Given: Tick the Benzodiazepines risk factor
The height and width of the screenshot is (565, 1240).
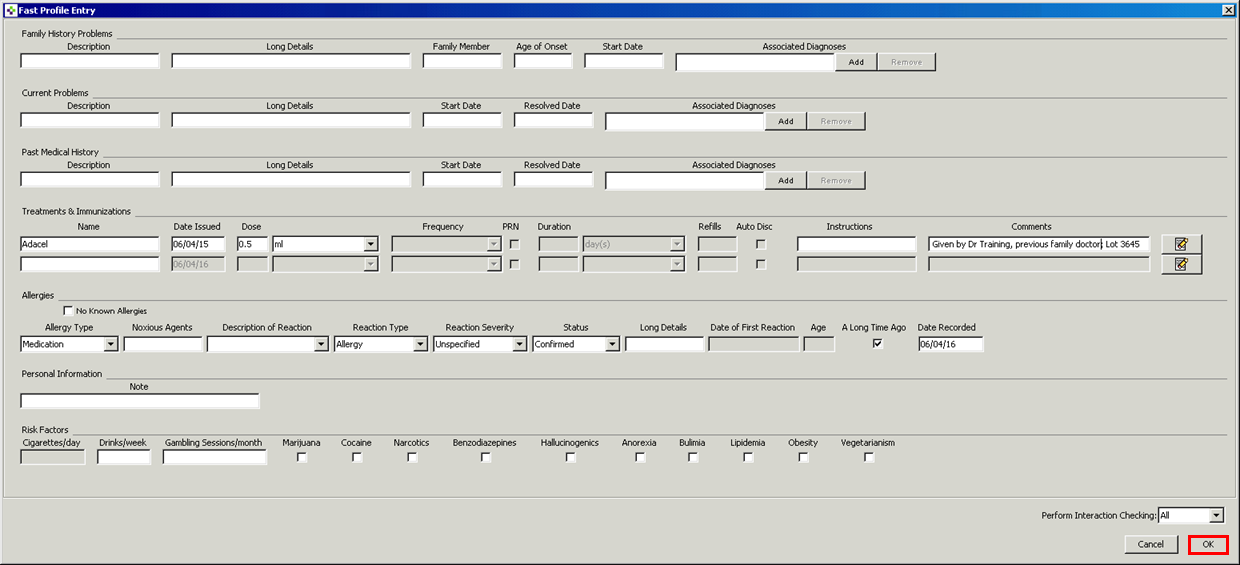Looking at the screenshot, I should click(485, 457).
